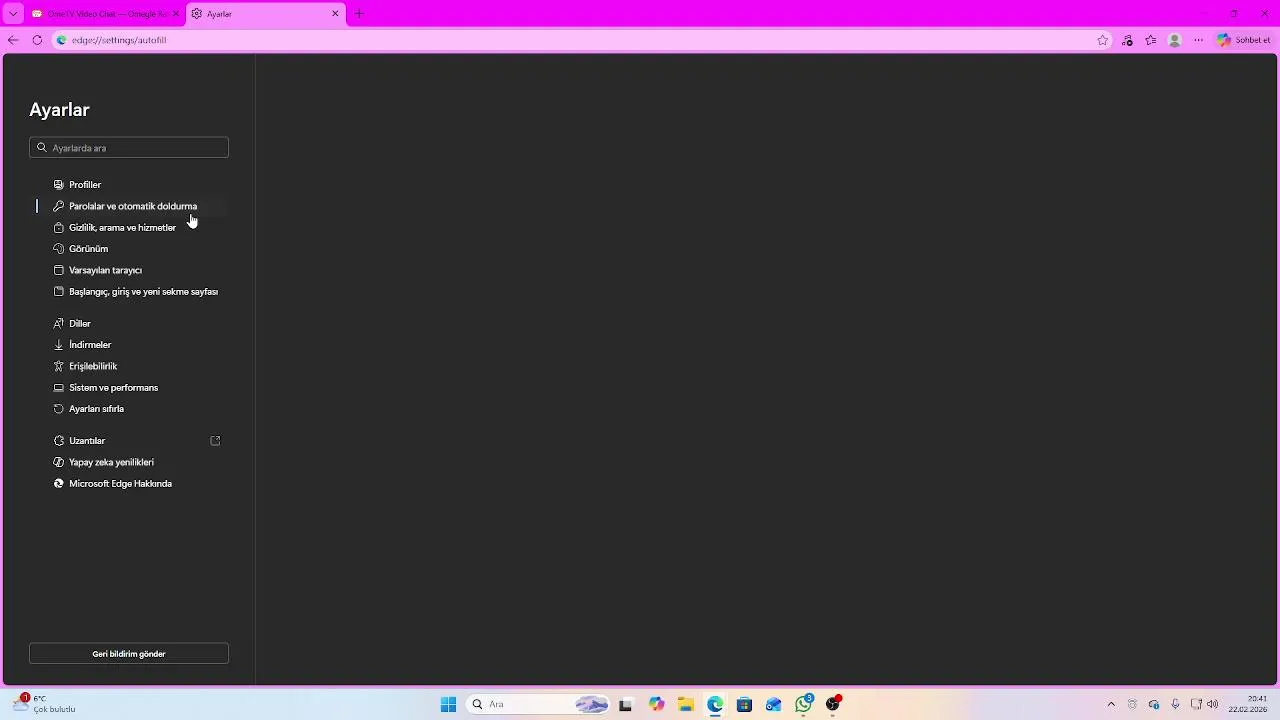Click the İndirmeler download arrow icon

click(59, 345)
